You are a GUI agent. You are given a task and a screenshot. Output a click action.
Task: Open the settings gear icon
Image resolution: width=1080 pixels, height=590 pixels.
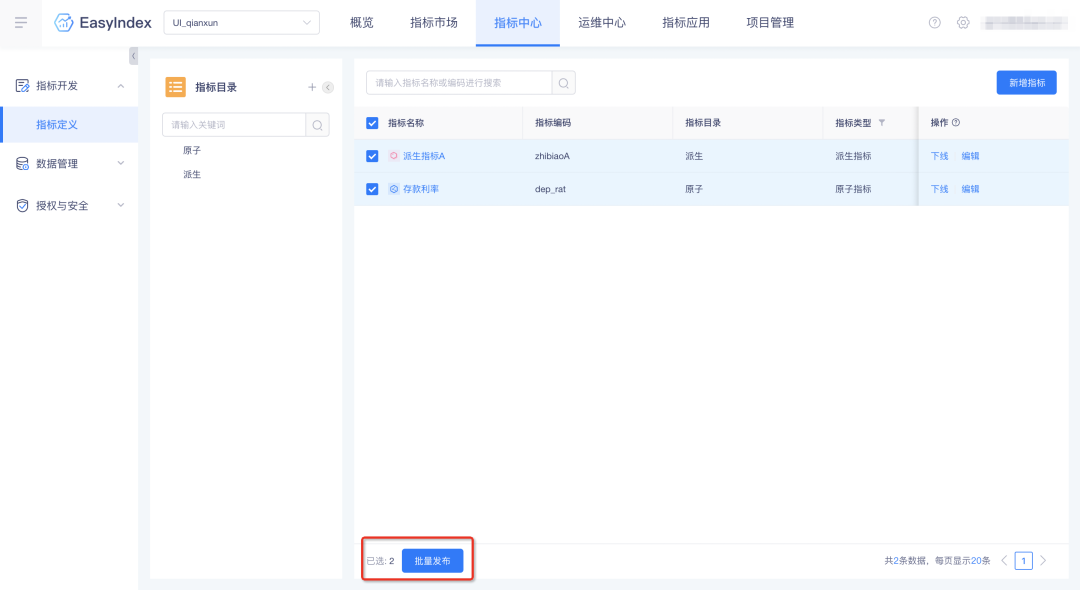tap(963, 23)
